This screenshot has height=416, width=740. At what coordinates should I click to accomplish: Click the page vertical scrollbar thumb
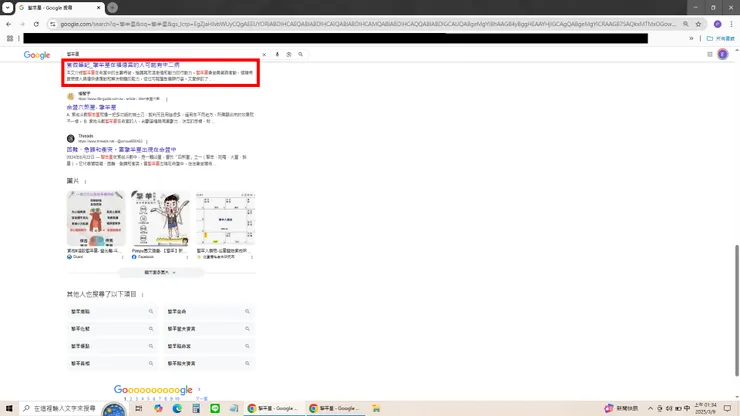pyautogui.click(x=737, y=310)
